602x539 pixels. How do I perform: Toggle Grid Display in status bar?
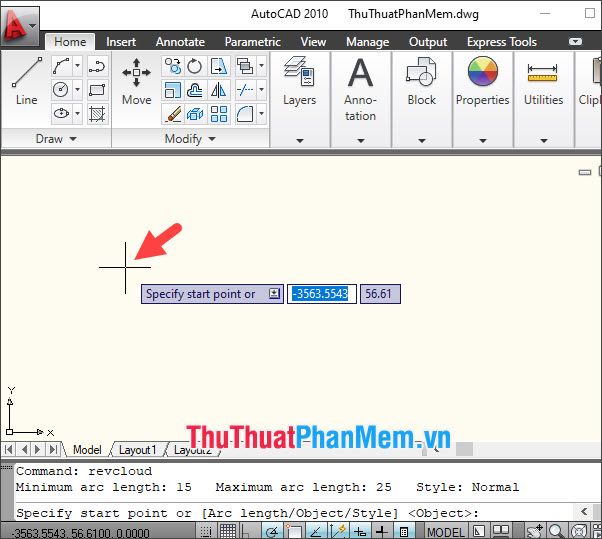228,531
